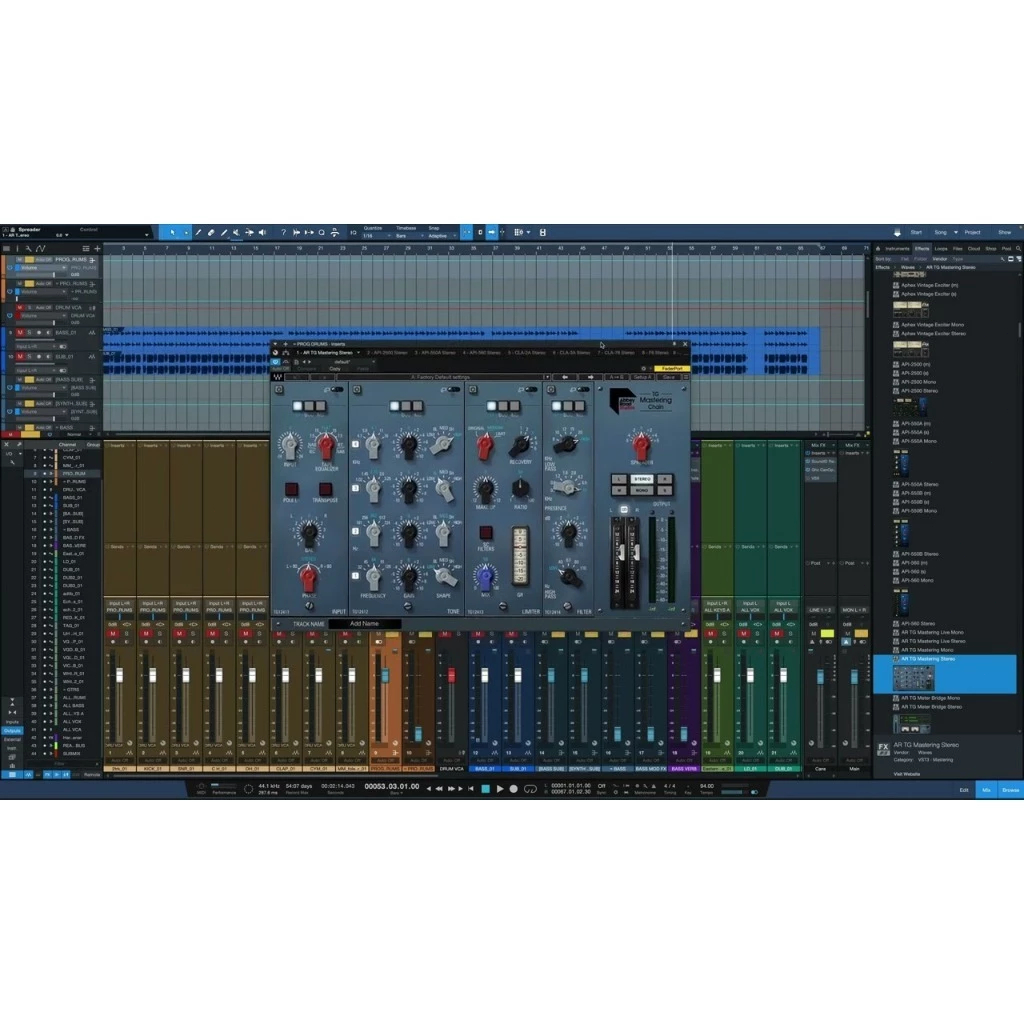Enable the Transpose button in the Input module
This screenshot has height=1024, width=1024.
click(325, 489)
